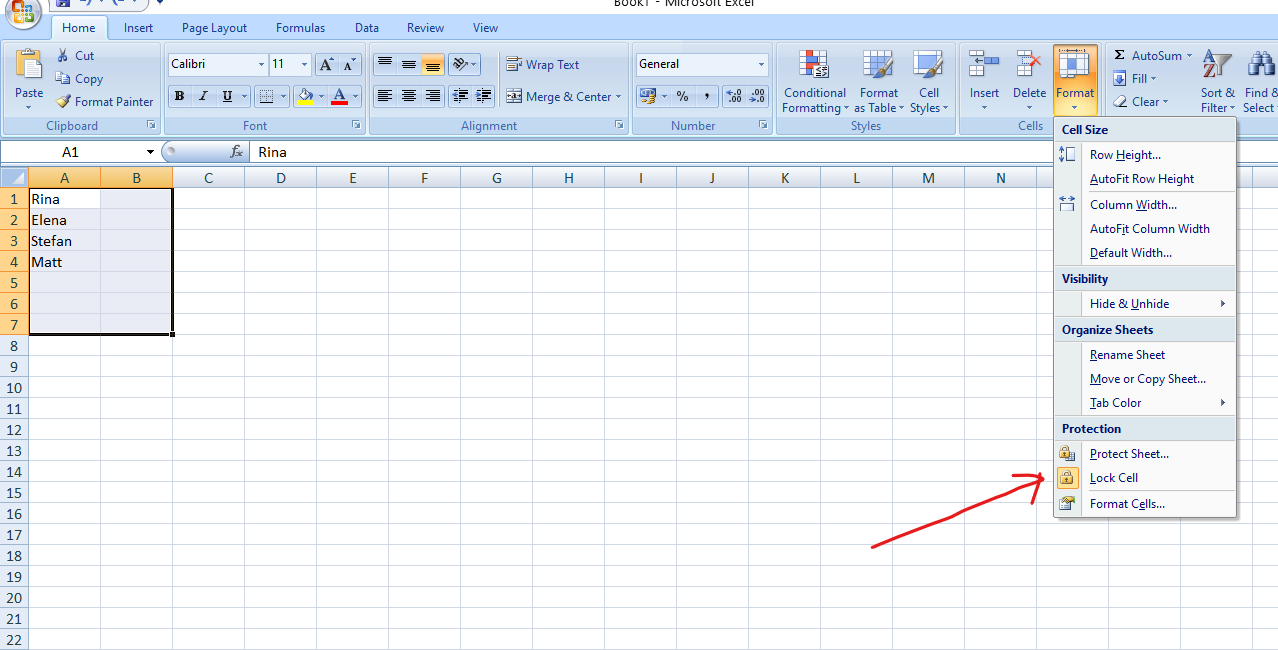Toggle Italic formatting

204,97
